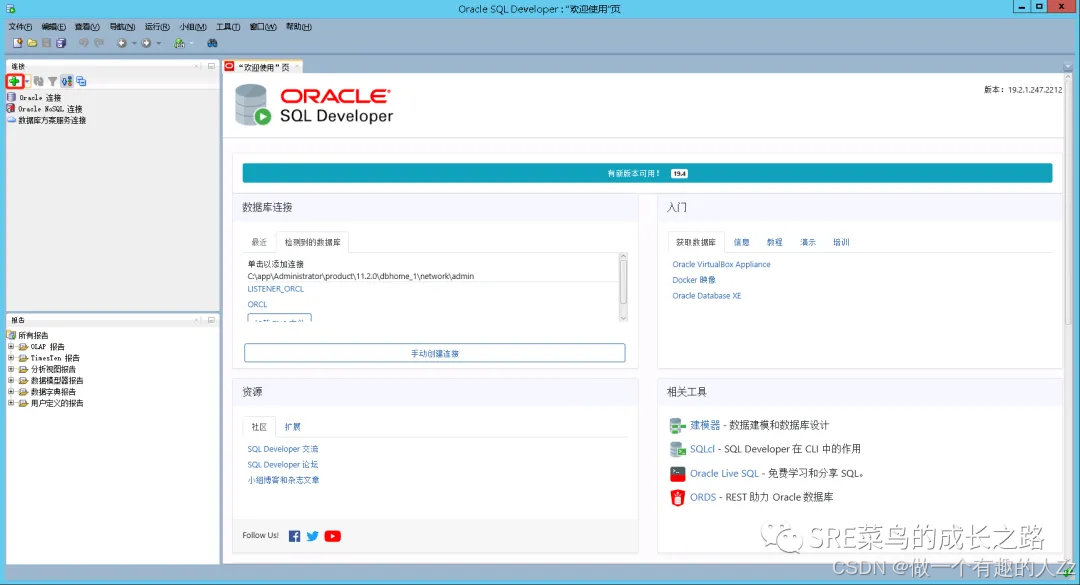Image resolution: width=1080 pixels, height=585 pixels.
Task: Click the New file toolbar icon
Action: [17, 43]
